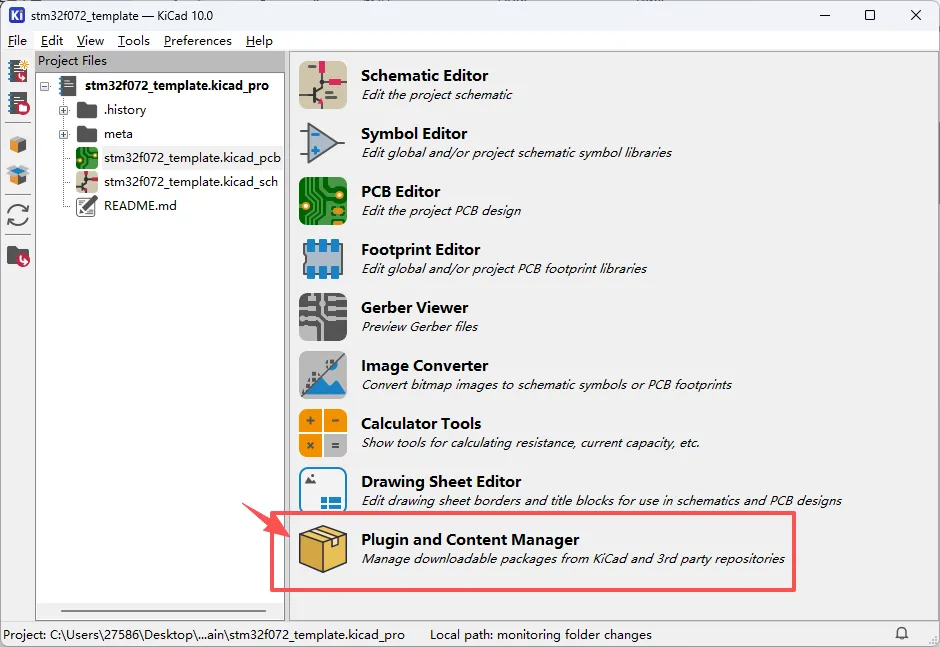Click .history folder icon in tree

click(87, 110)
